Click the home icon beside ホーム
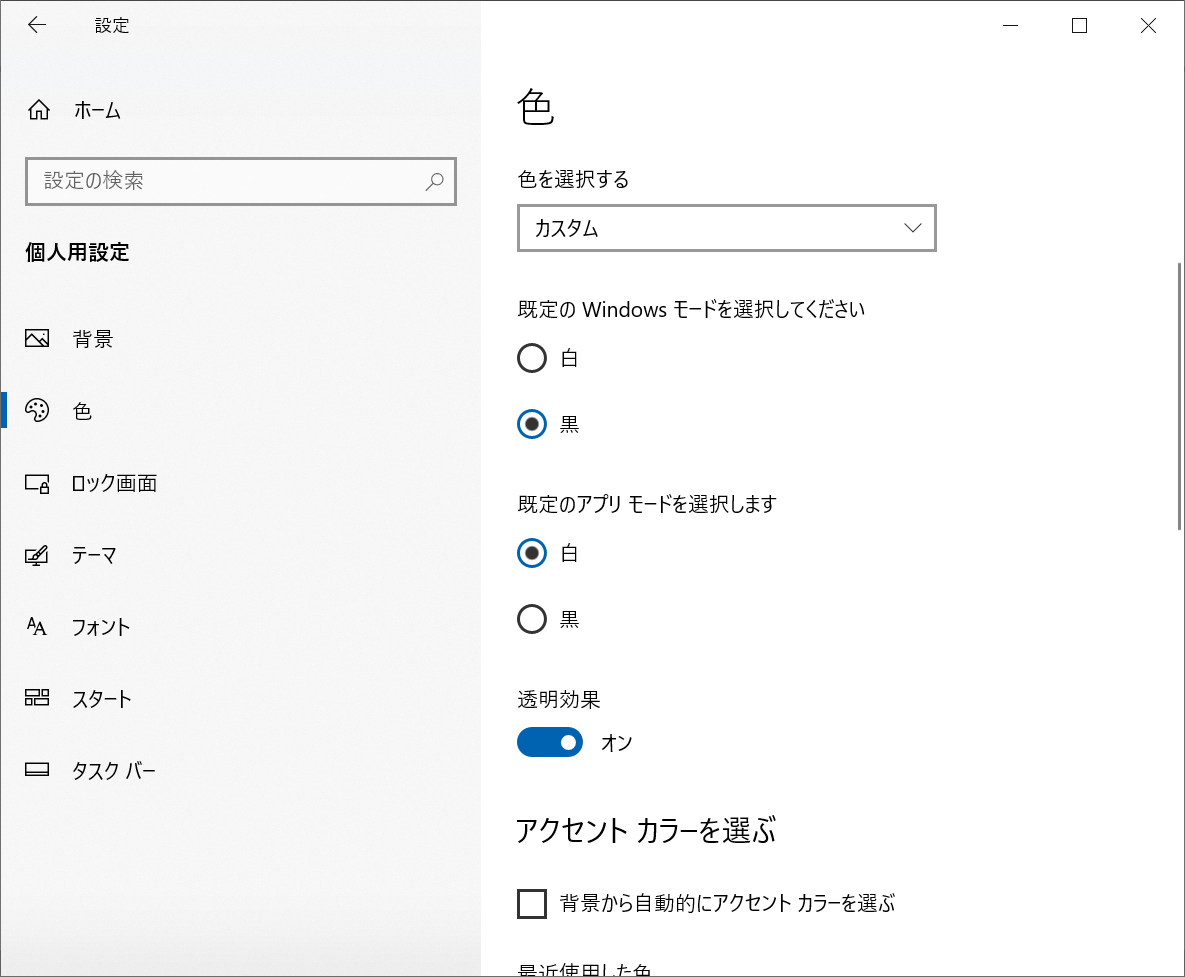1185x977 pixels. click(x=39, y=110)
